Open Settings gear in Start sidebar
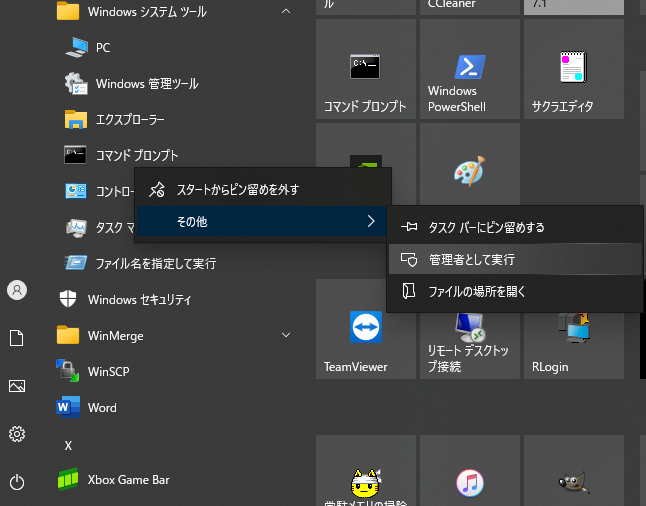Viewport: 646px width, 506px height. 17,434
